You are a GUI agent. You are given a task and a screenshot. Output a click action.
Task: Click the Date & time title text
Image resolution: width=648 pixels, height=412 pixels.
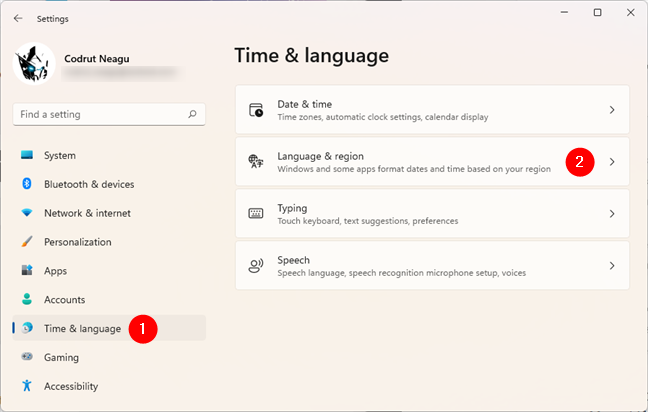click(305, 104)
